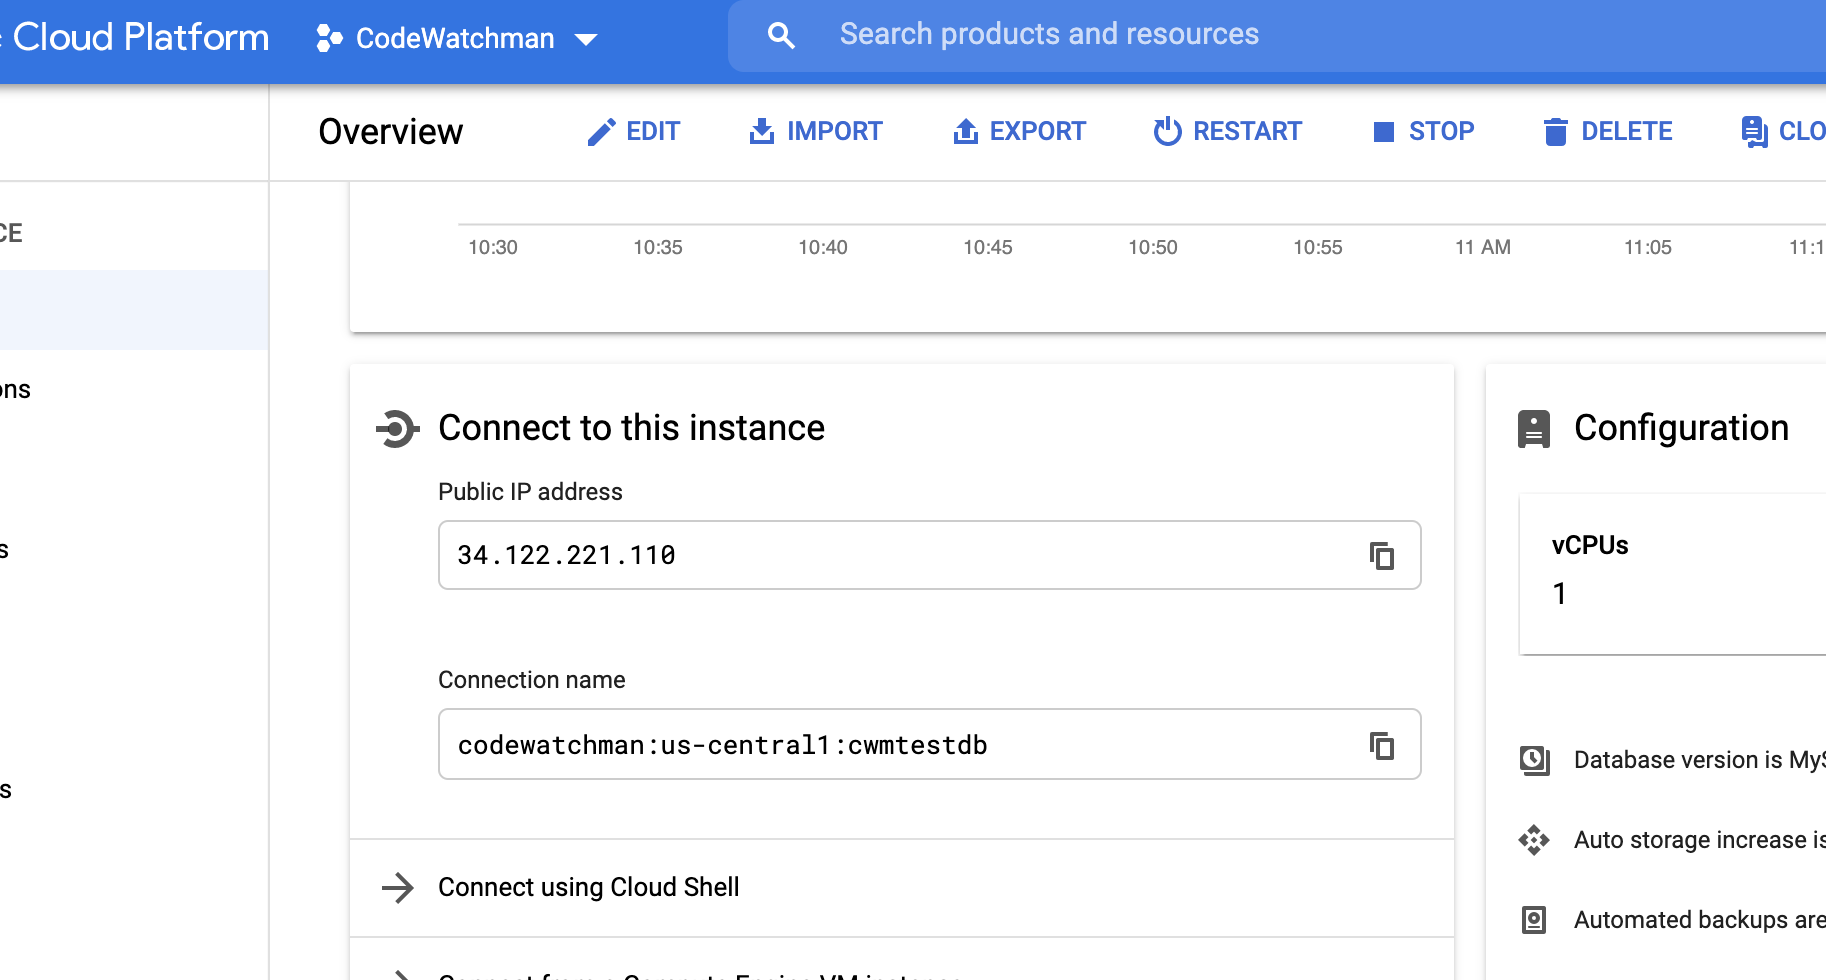Click the import download-arrow icon
Screen dimensions: 1826x980
[762, 131]
